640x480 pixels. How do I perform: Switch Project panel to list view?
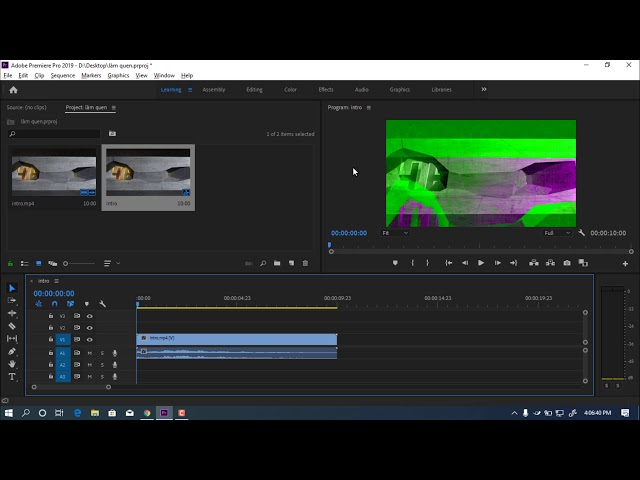pyautogui.click(x=24, y=264)
